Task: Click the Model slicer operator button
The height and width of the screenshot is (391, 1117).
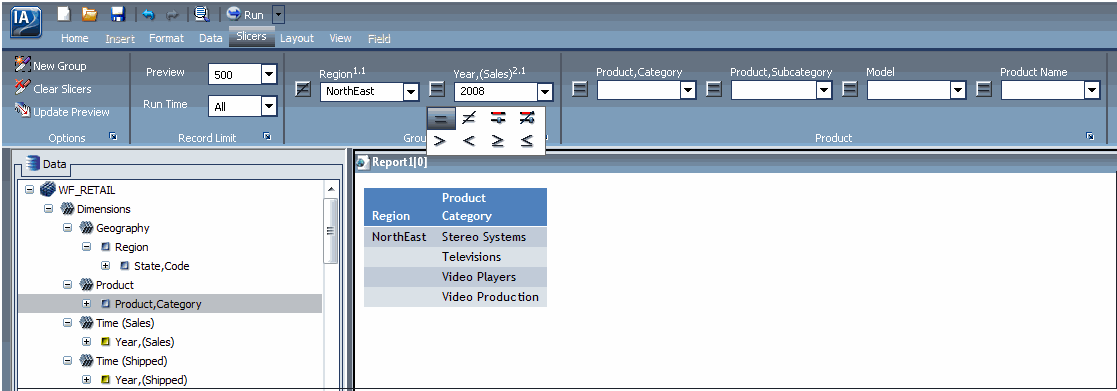Action: 850,90
